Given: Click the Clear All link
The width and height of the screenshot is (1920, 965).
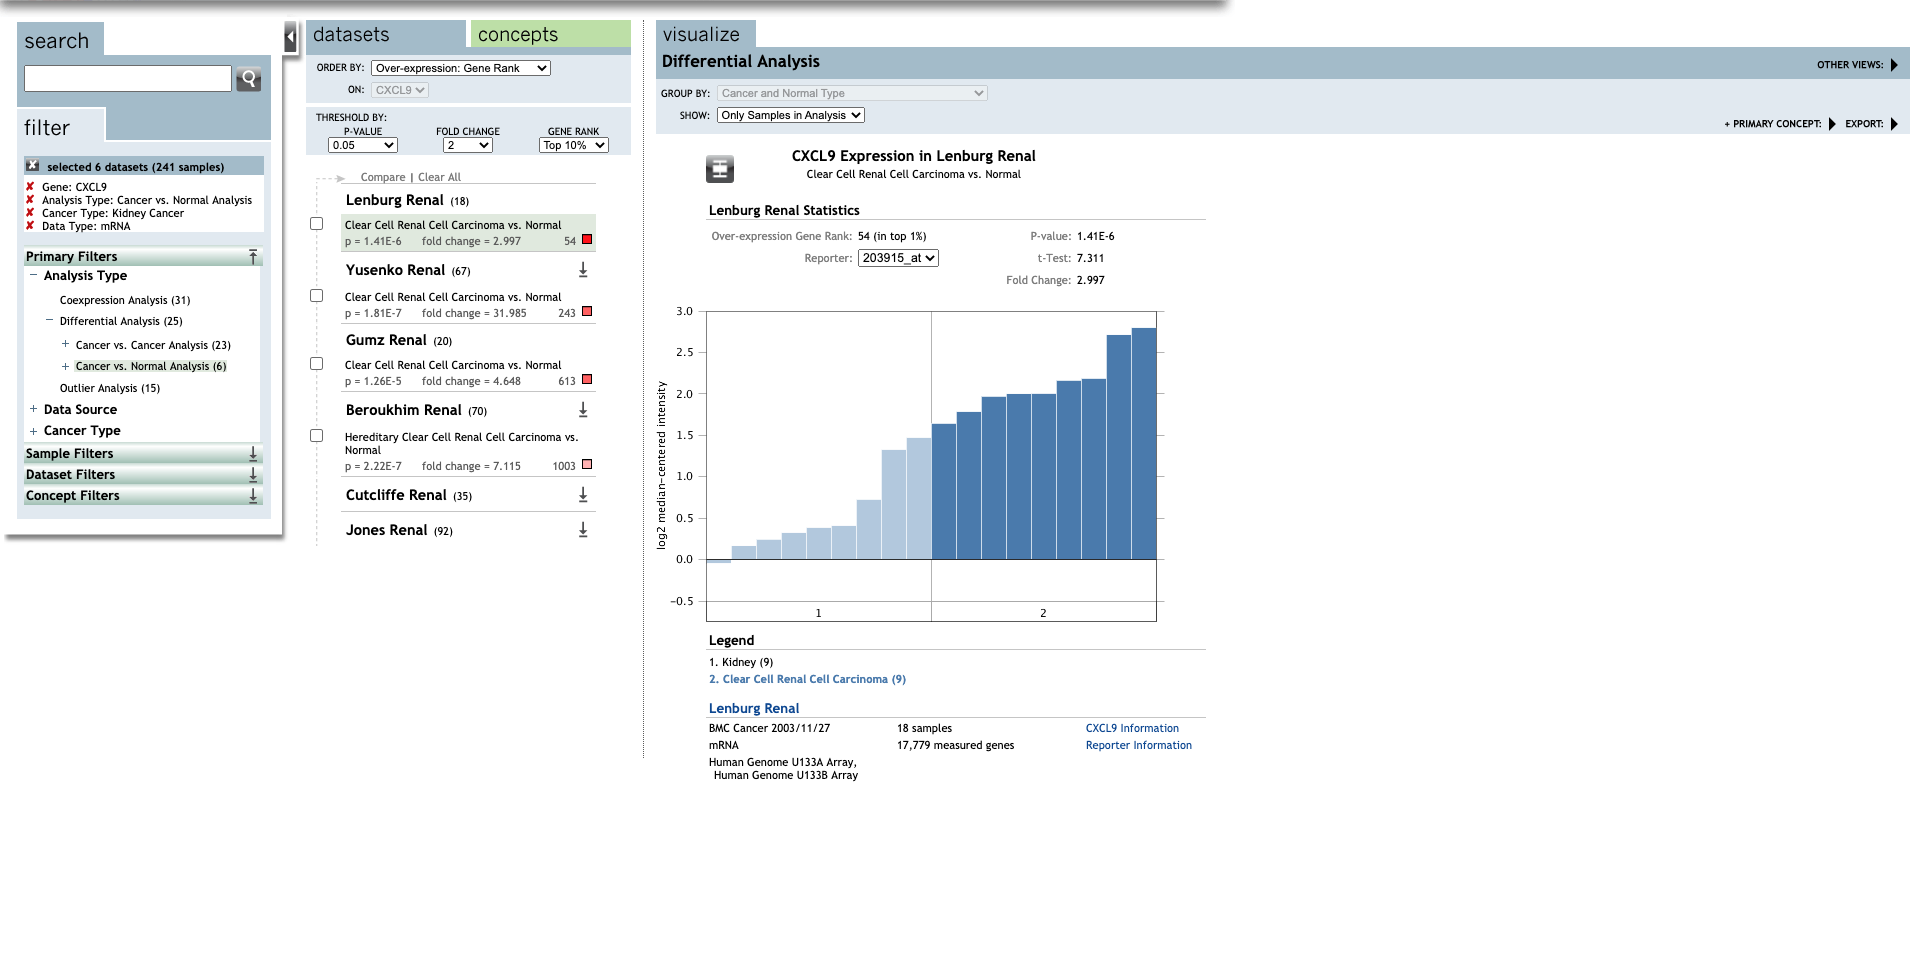Looking at the screenshot, I should coord(439,177).
